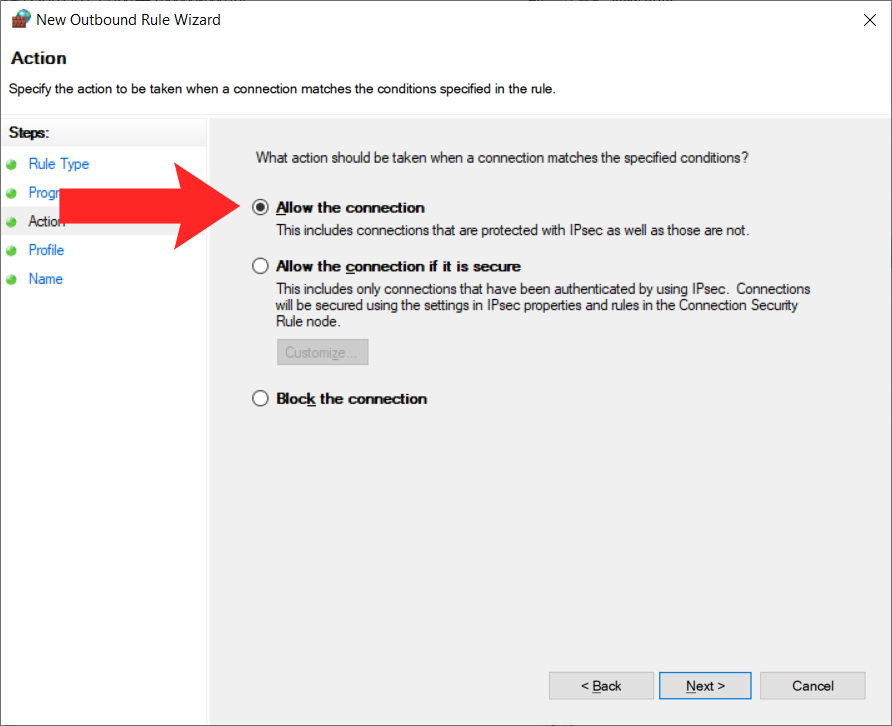The height and width of the screenshot is (726, 892).
Task: Click the green bullet beside Profile step
Action: (x=11, y=251)
